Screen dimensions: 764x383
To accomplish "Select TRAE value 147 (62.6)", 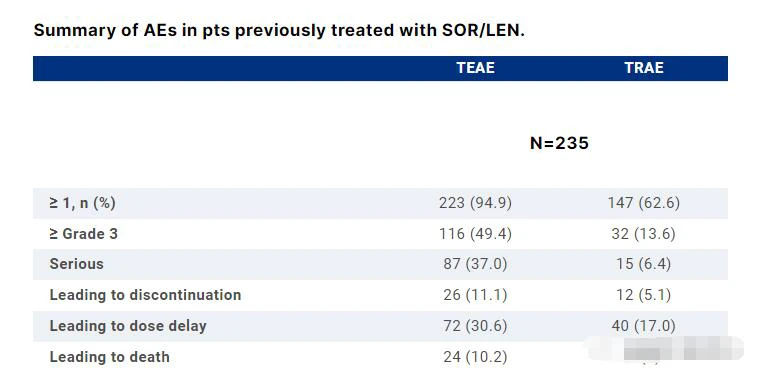I will 644,203.
